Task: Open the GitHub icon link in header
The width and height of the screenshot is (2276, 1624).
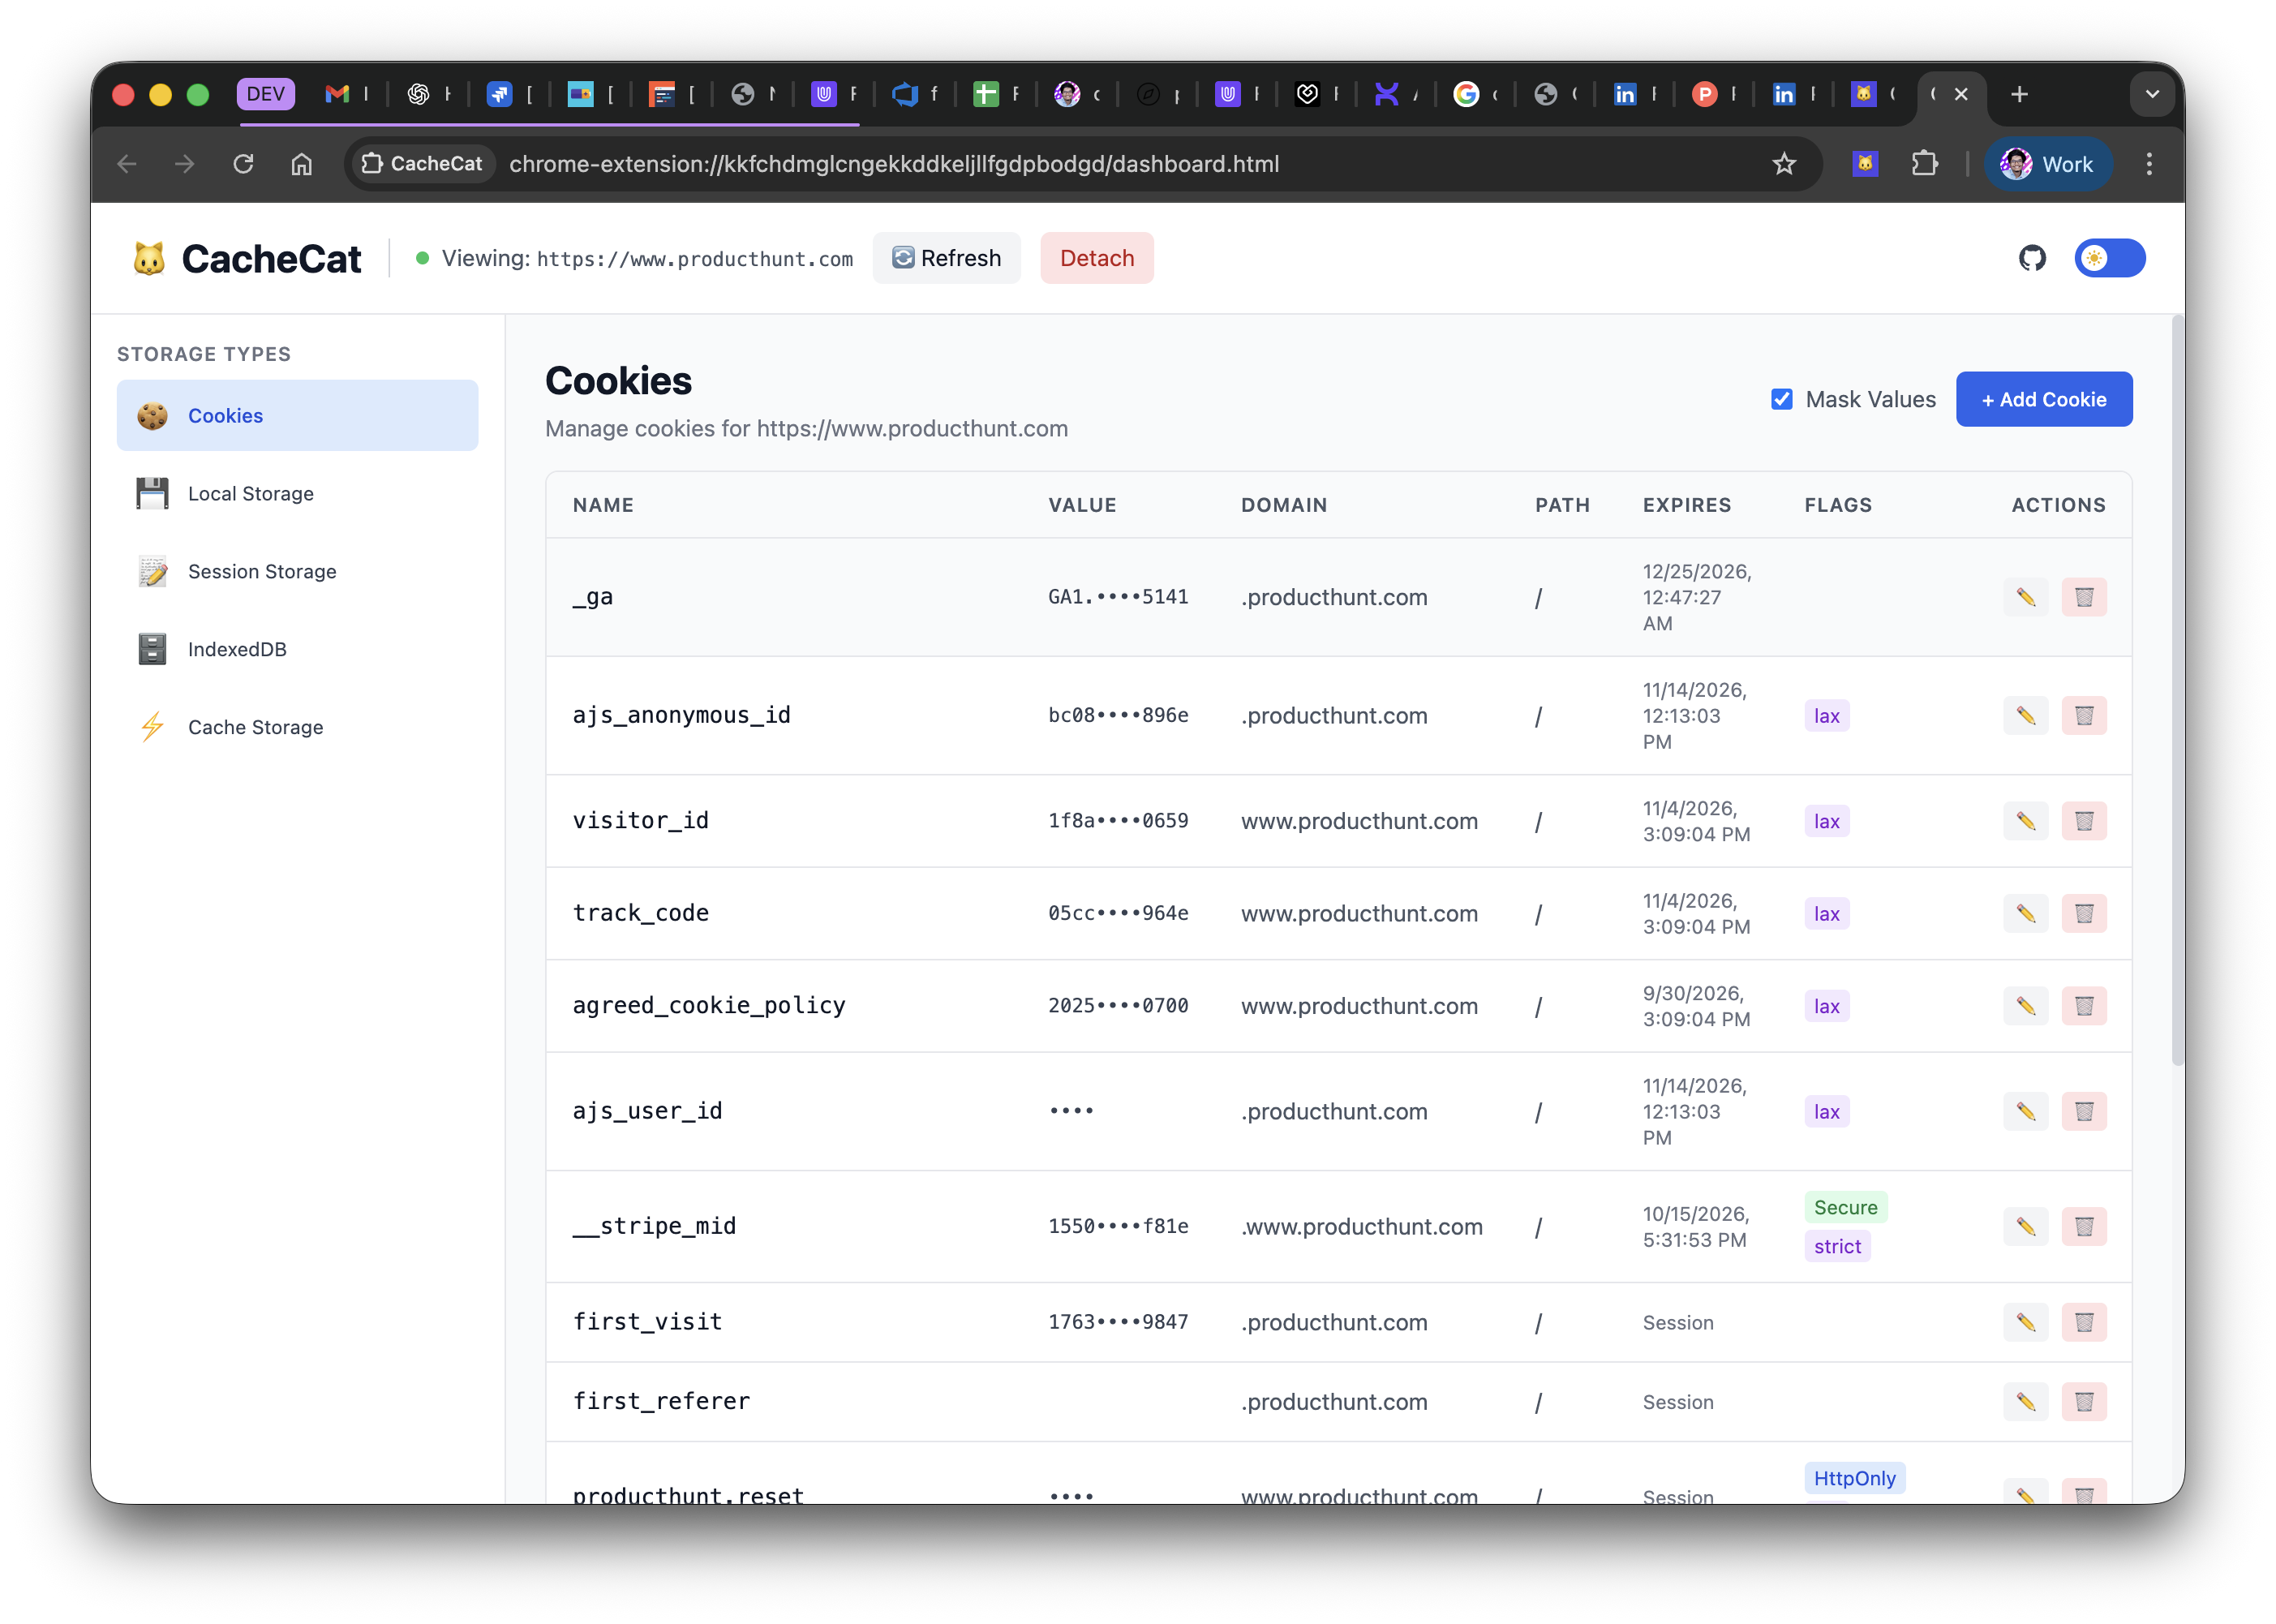Action: pyautogui.click(x=2031, y=258)
